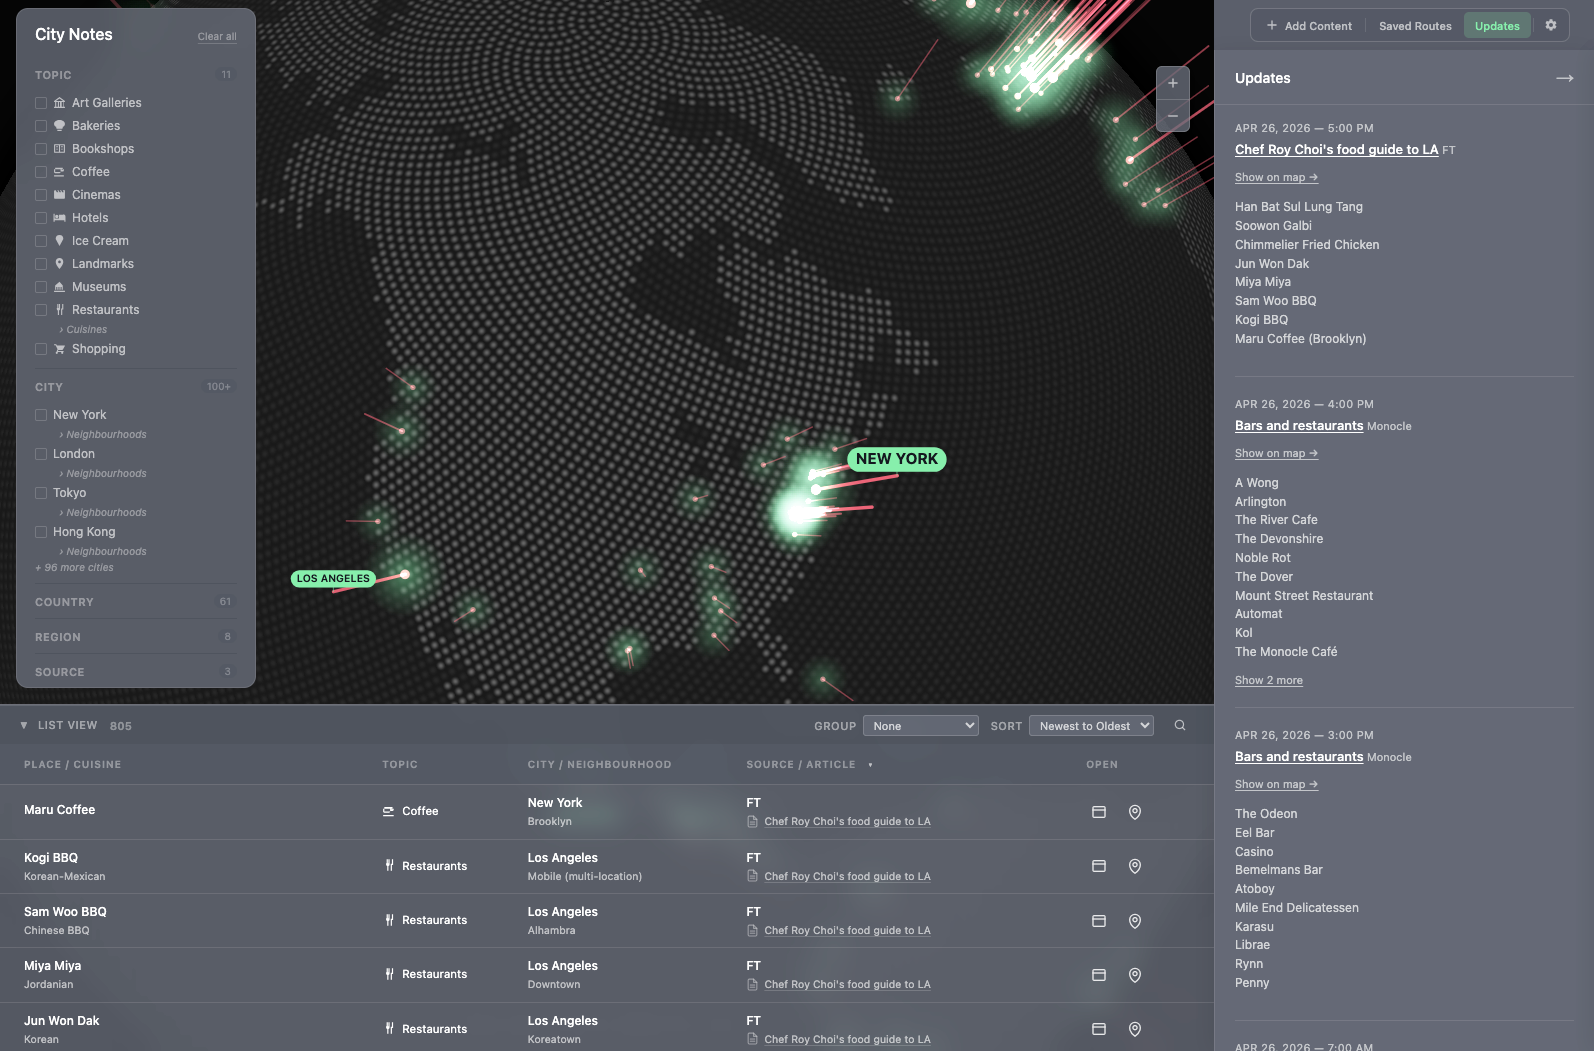Click the New York map label
This screenshot has height=1051, width=1594.
click(896, 459)
